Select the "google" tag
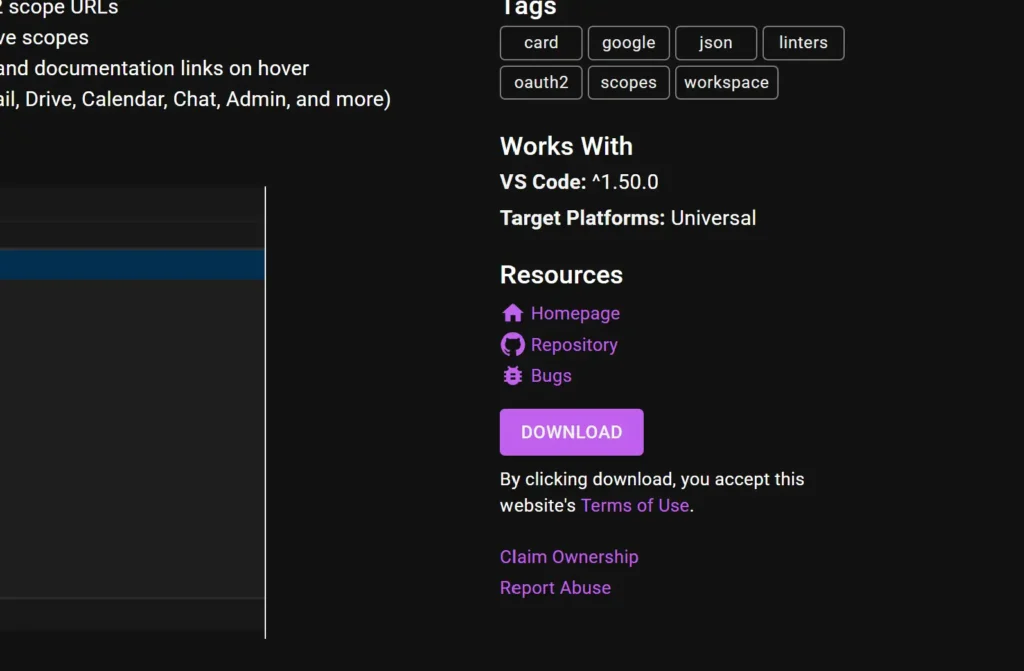The width and height of the screenshot is (1024, 671). pos(628,43)
